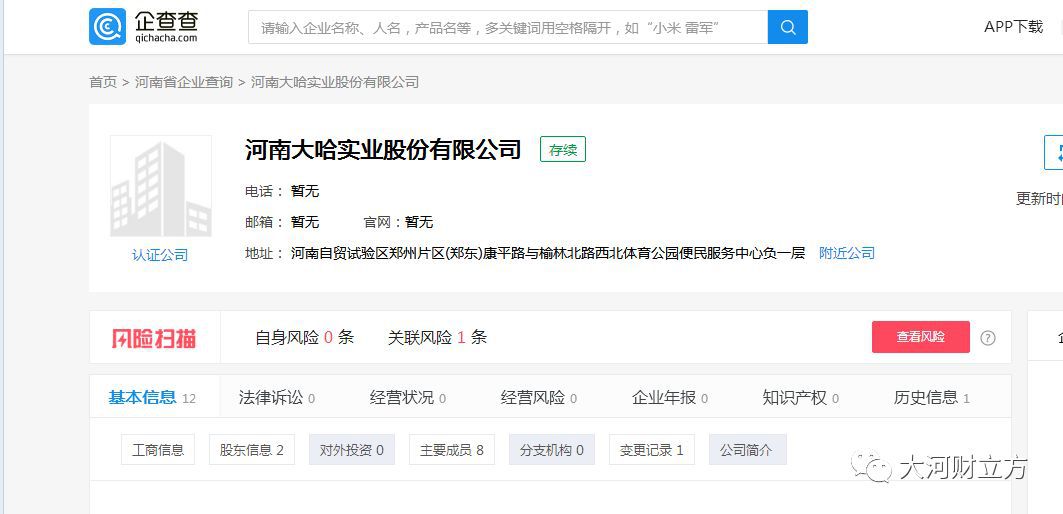Click the blue search magnifier button
This screenshot has width=1063, height=514.
(788, 27)
